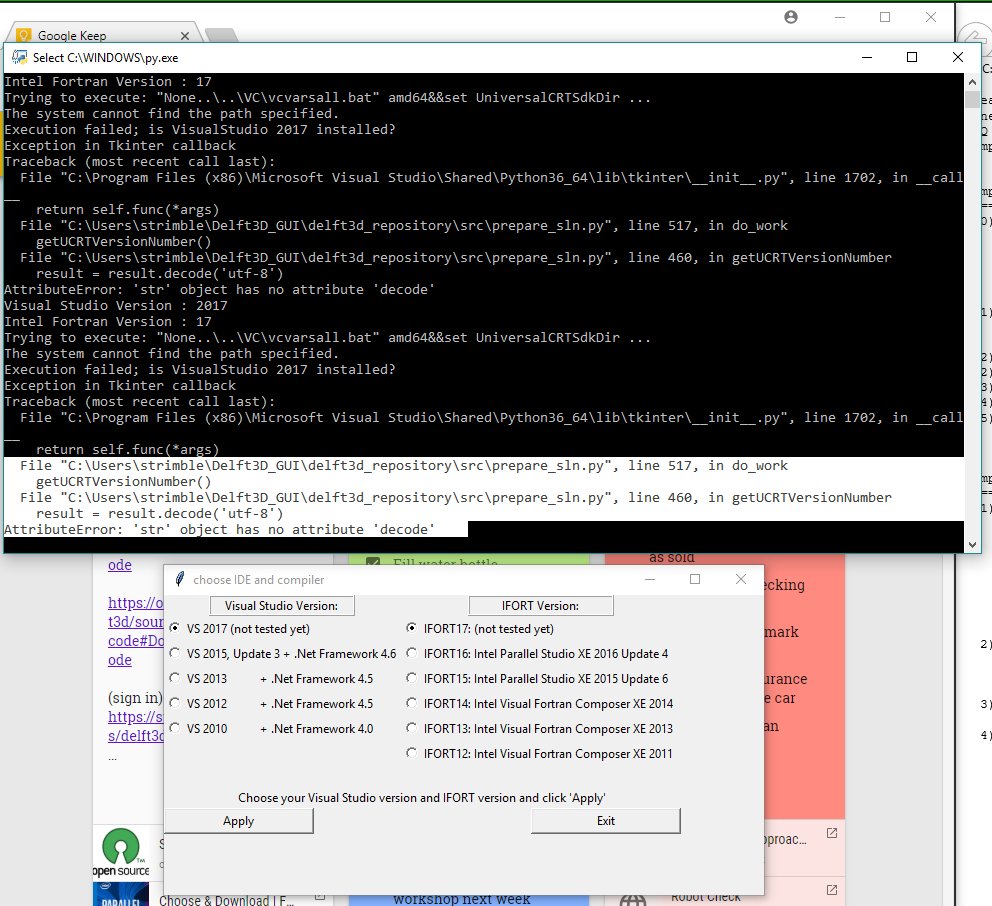The width and height of the screenshot is (992, 906).
Task: Minimize the choose IDE and compiler dialog
Action: pyautogui.click(x=650, y=579)
